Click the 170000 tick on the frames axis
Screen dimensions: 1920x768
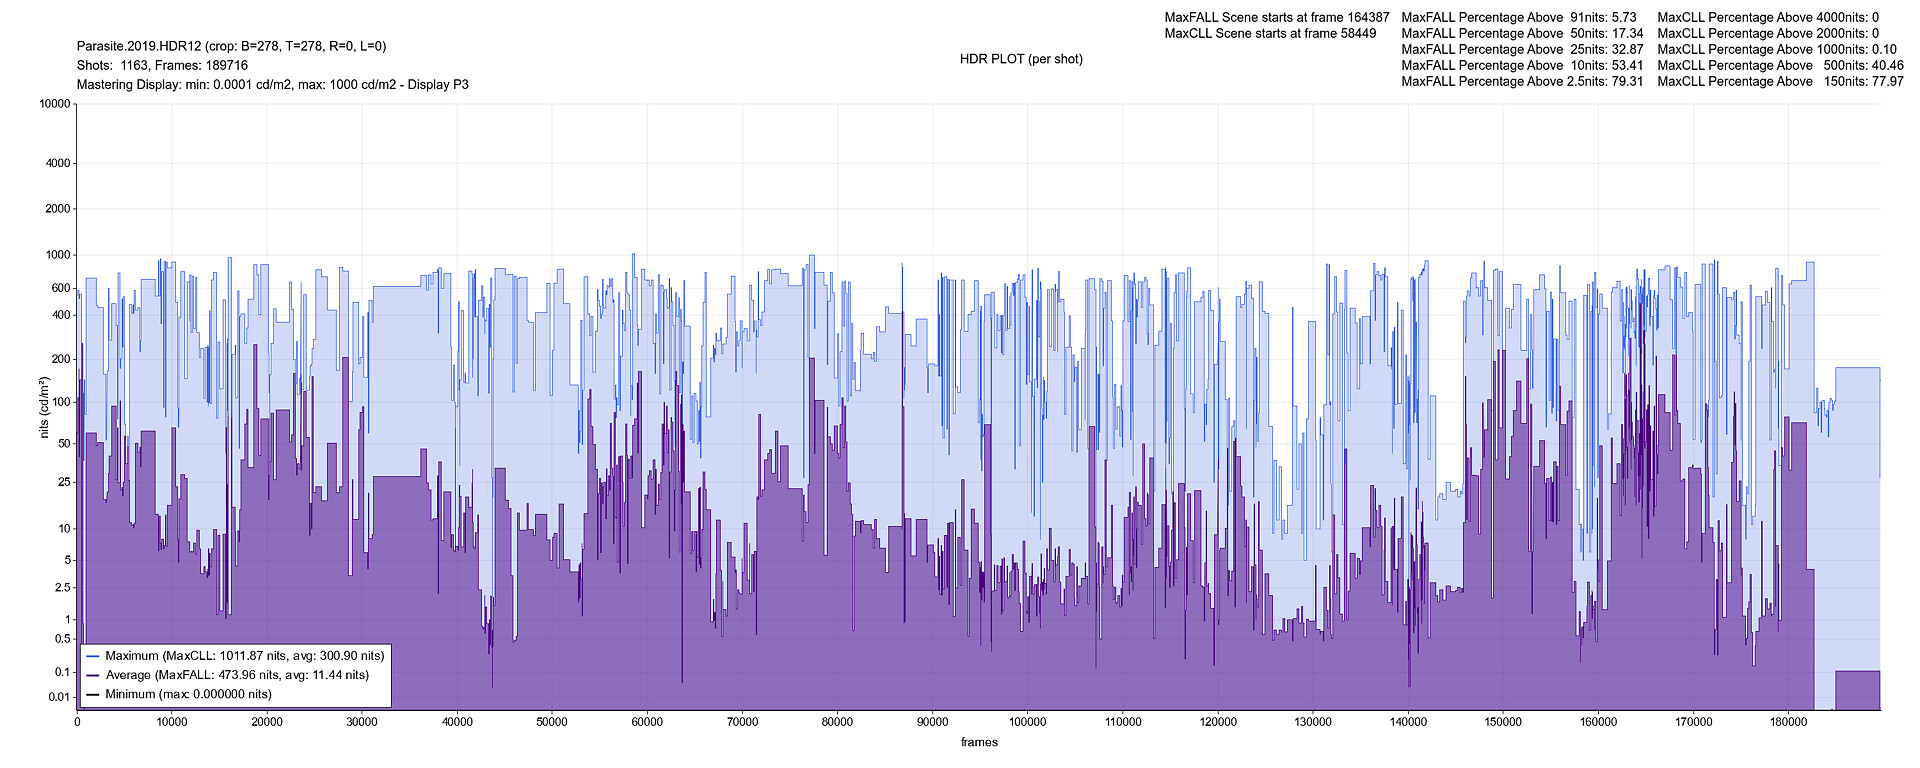tap(1693, 722)
